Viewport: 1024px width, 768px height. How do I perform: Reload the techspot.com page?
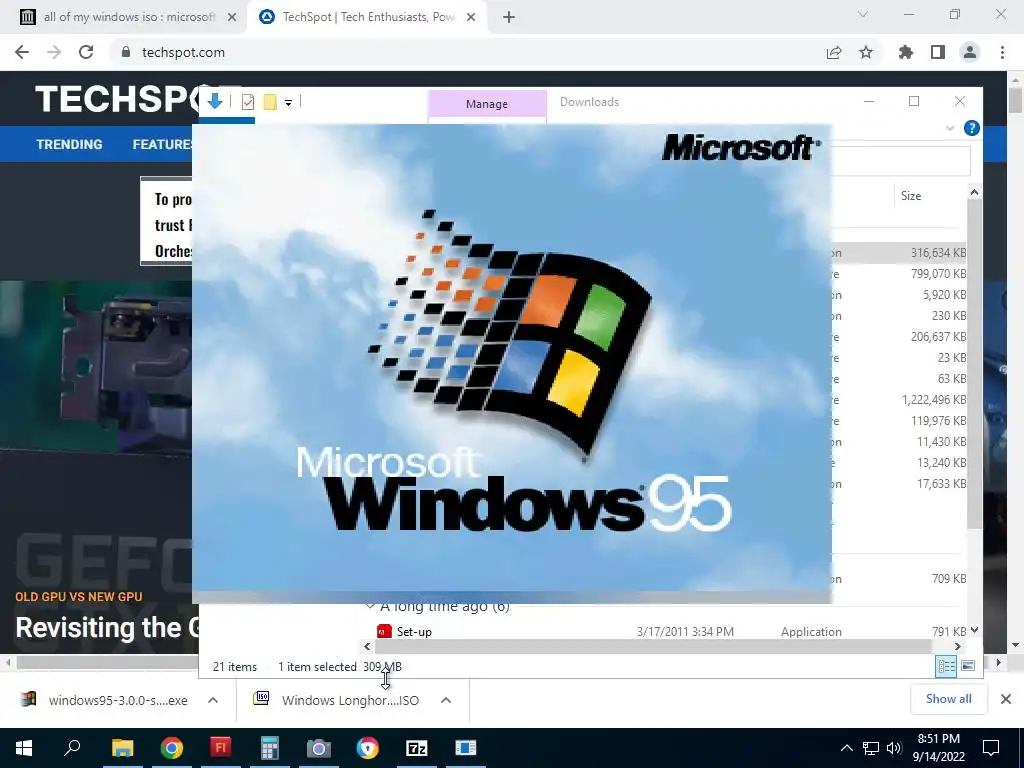(86, 52)
